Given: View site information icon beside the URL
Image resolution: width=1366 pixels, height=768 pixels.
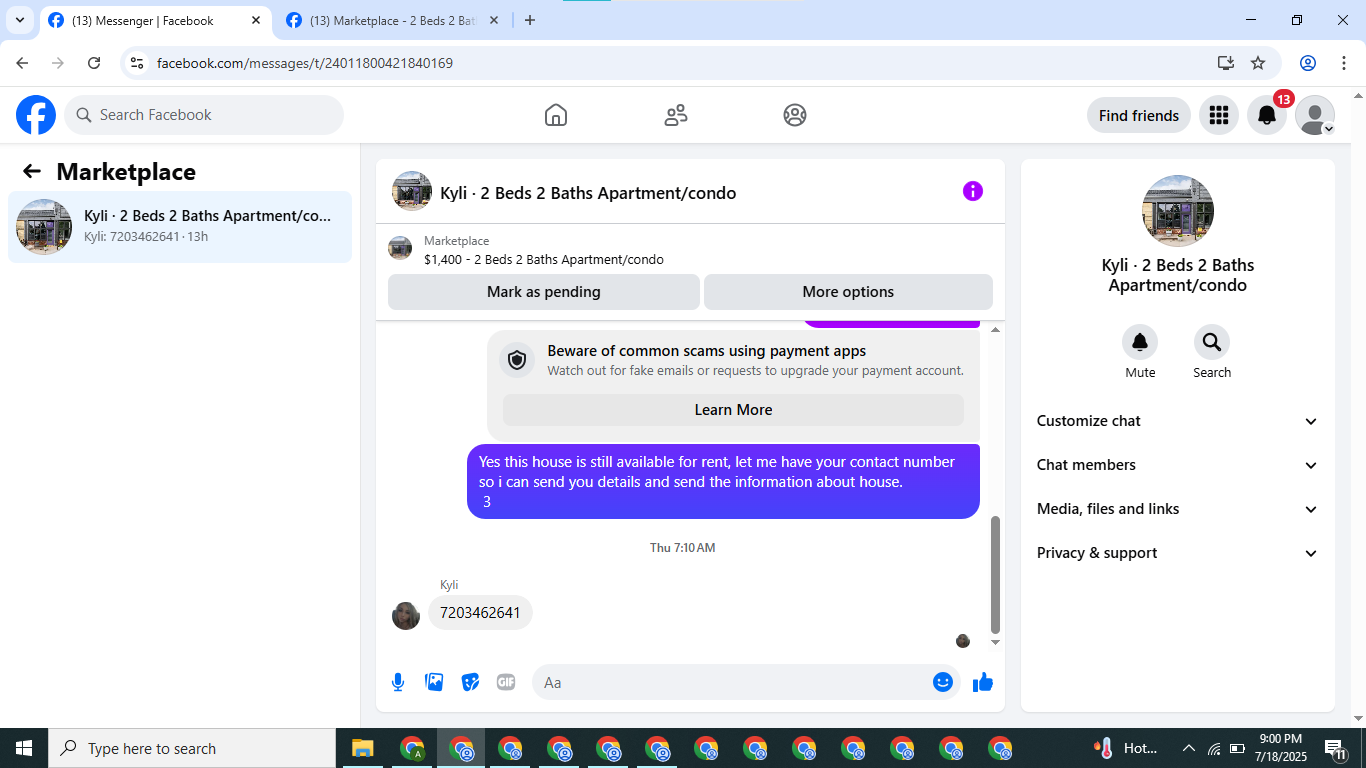Looking at the screenshot, I should pos(138,63).
